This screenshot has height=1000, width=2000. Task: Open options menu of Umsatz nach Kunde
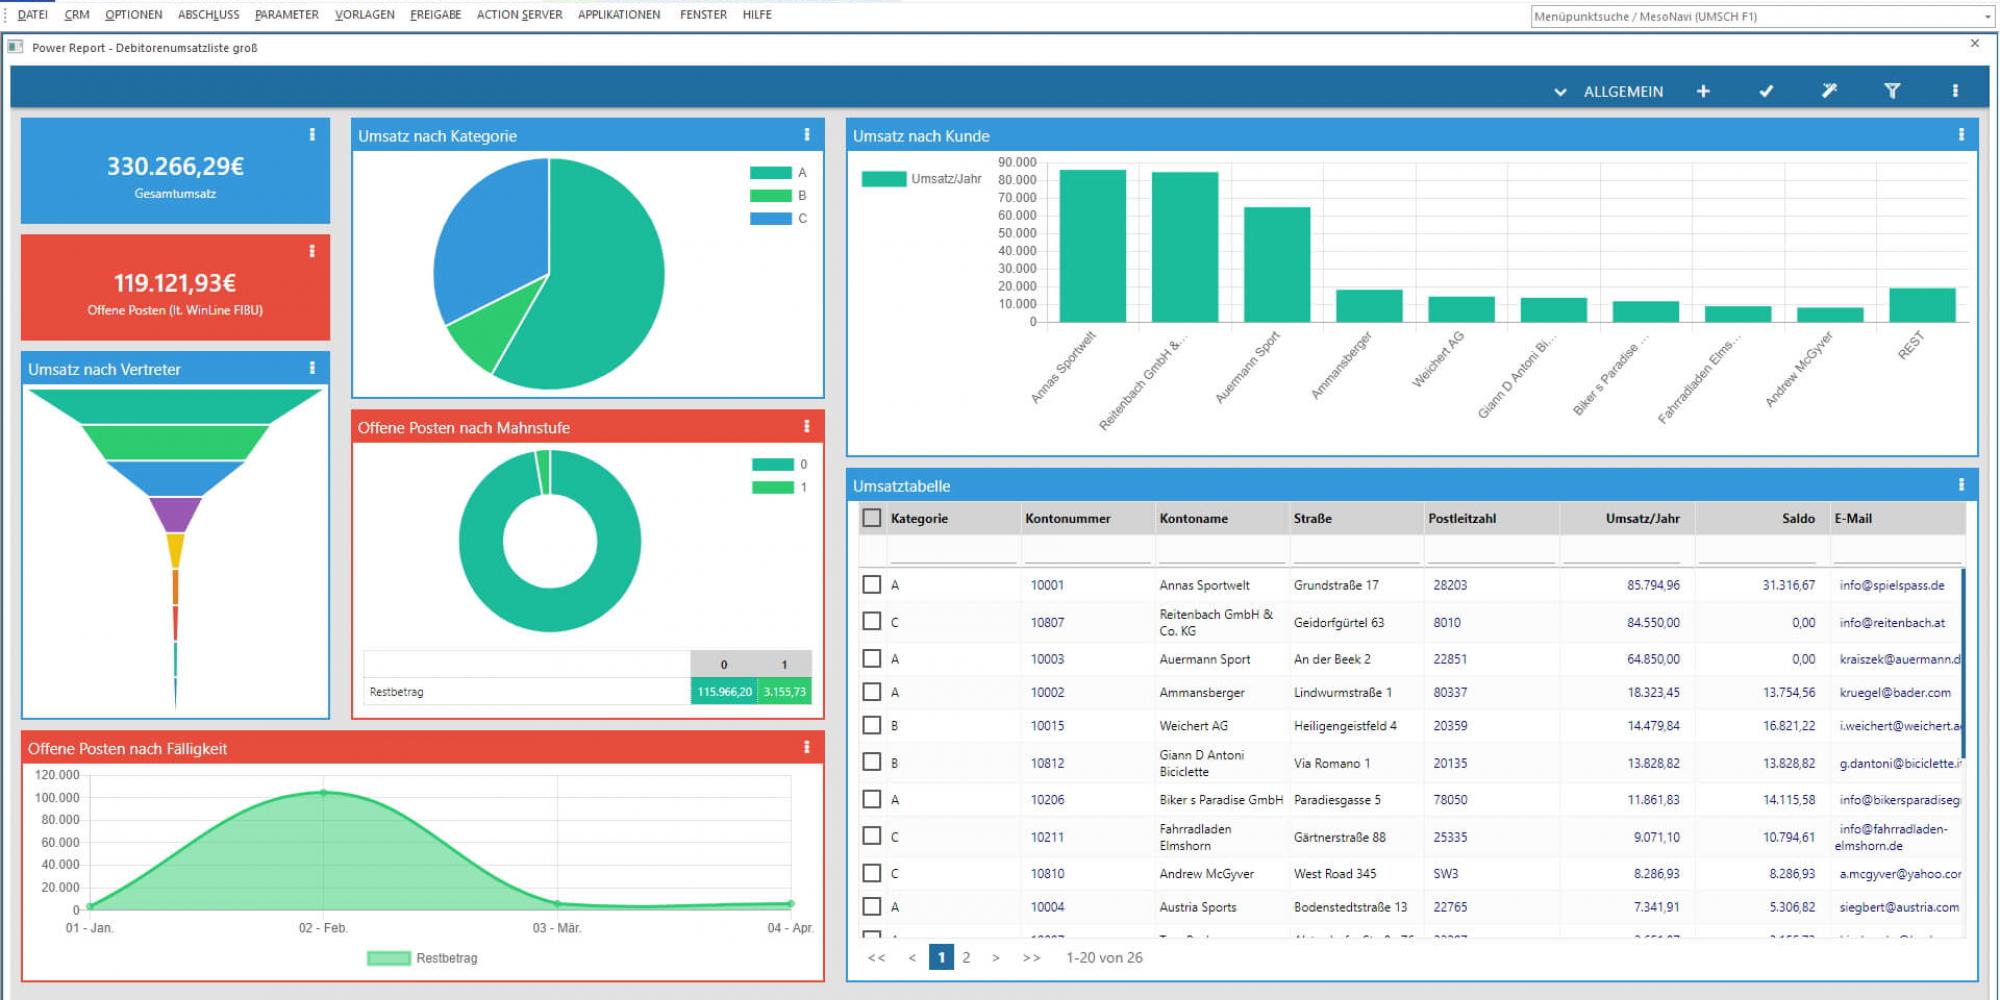point(1961,135)
